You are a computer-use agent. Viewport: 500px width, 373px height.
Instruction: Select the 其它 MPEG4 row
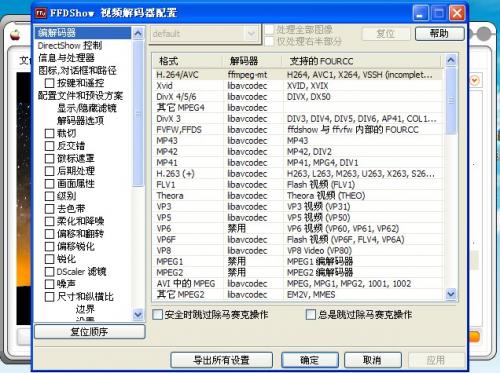pyautogui.click(x=298, y=108)
